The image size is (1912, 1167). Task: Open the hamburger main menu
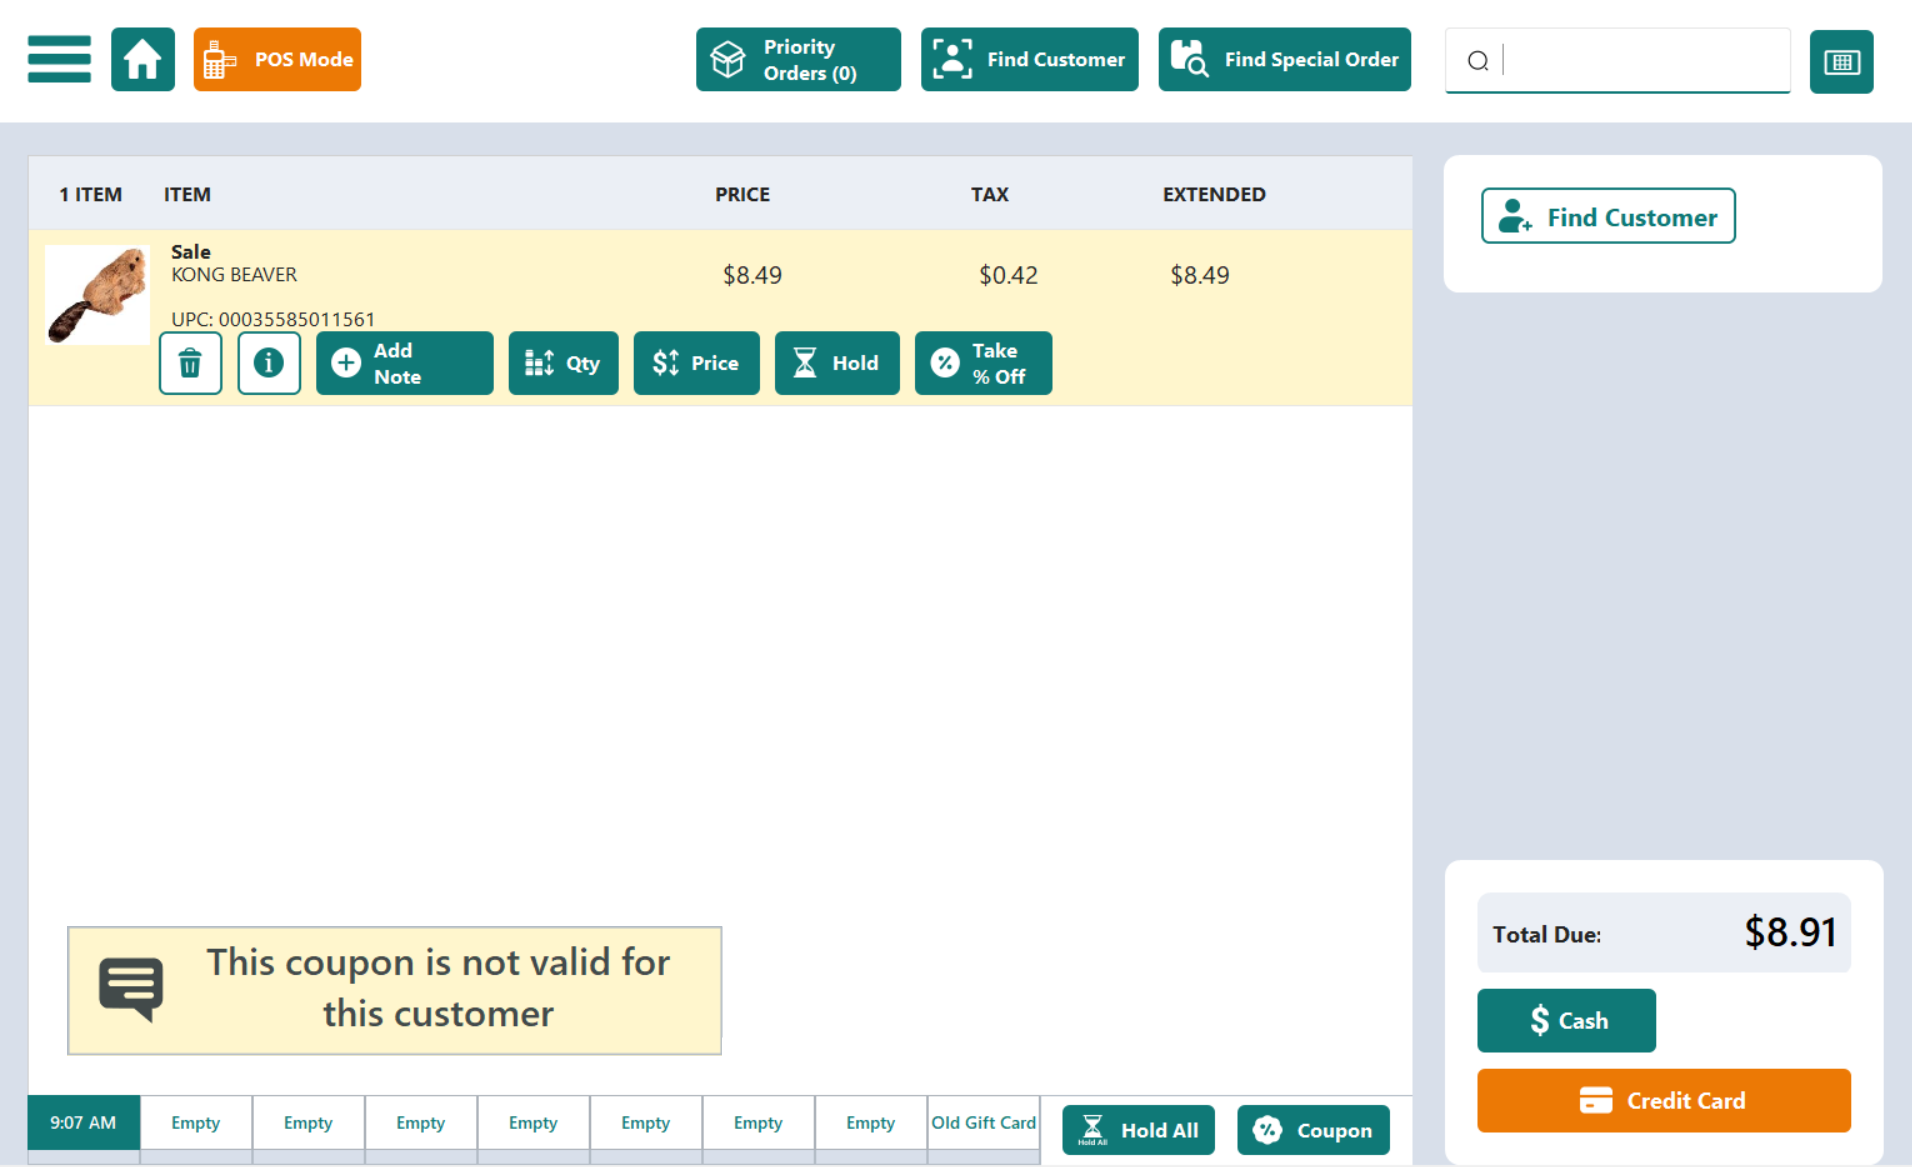pos(59,59)
